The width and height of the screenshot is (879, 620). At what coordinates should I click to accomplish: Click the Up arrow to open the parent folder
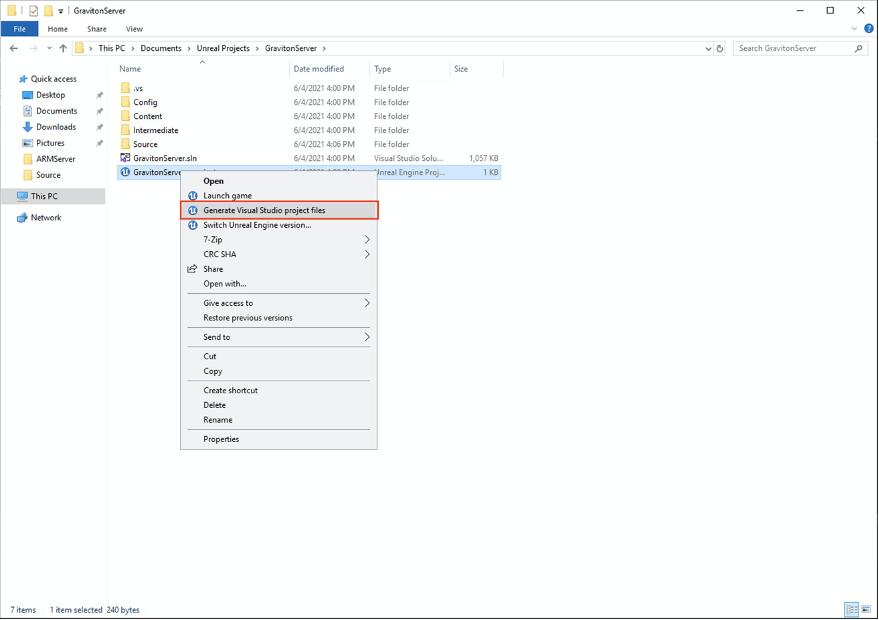(62, 47)
